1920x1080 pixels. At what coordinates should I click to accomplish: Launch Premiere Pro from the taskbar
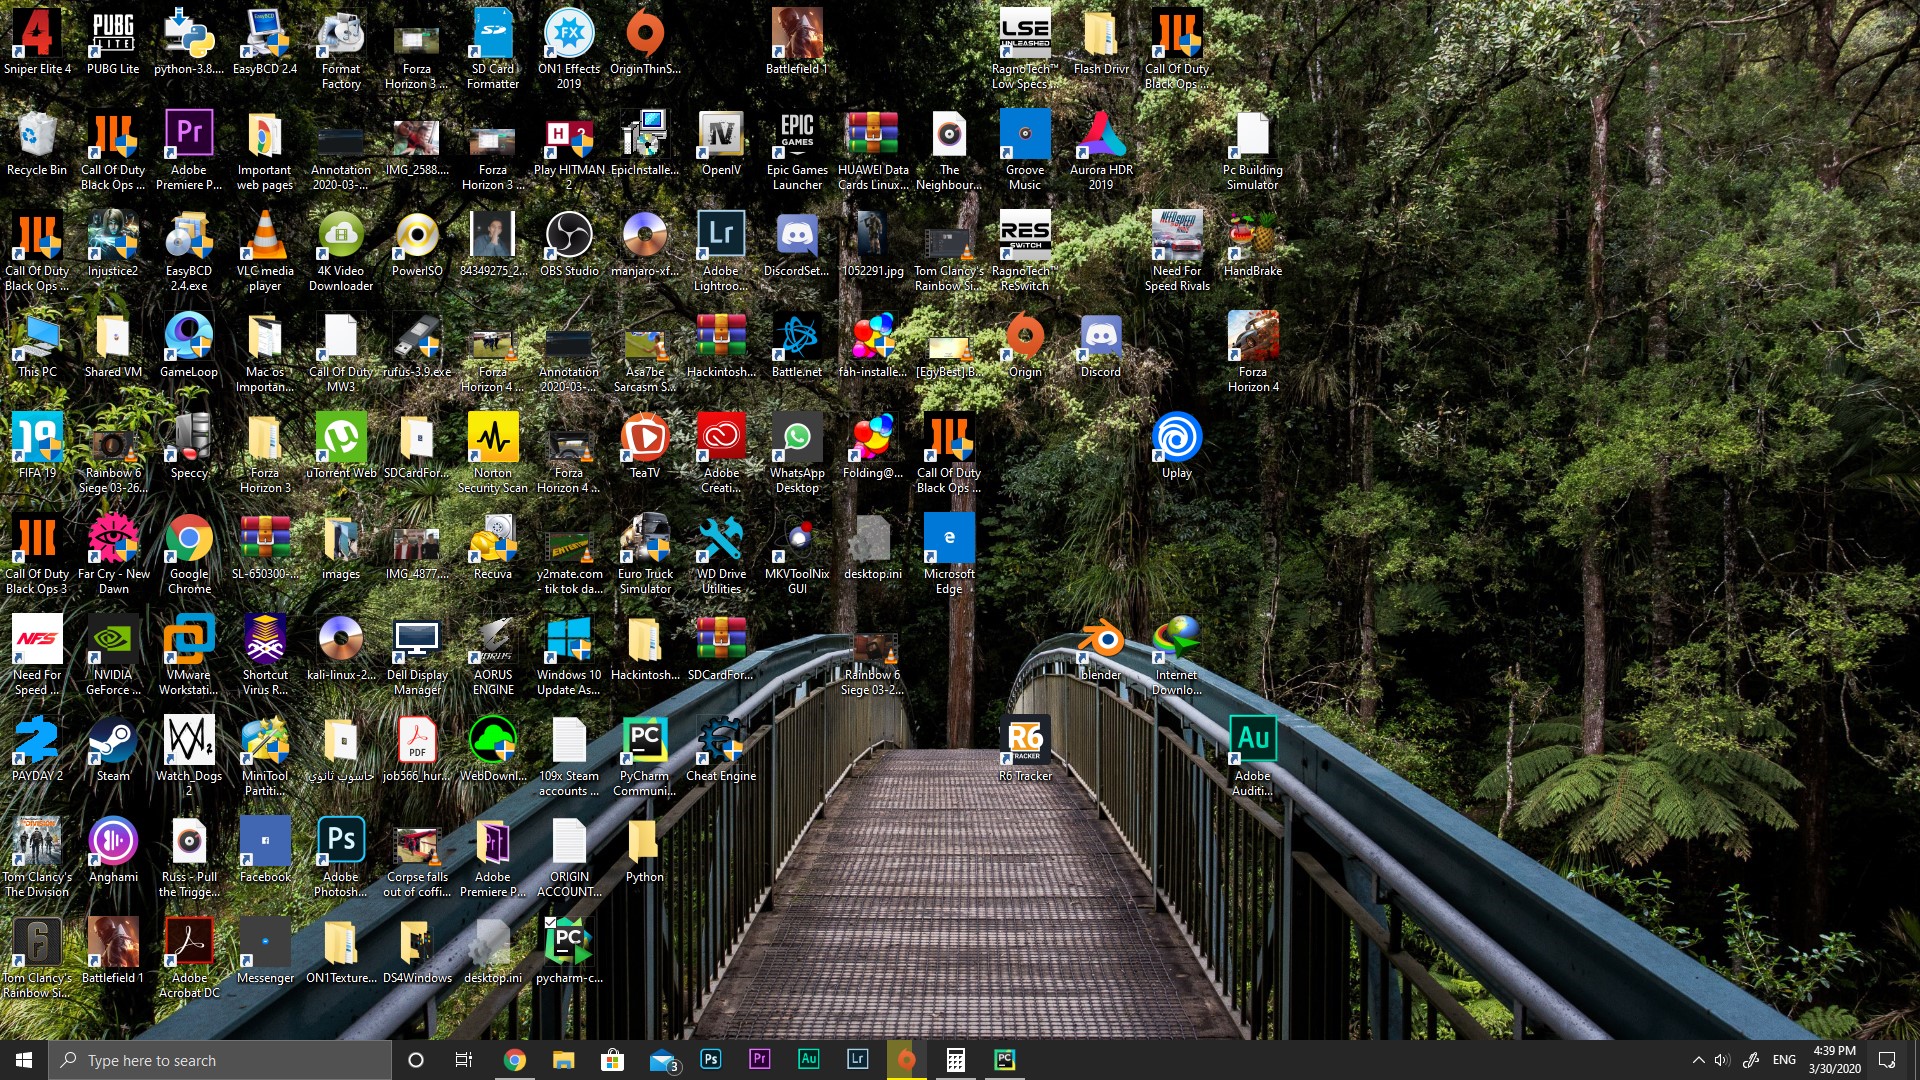click(760, 1059)
